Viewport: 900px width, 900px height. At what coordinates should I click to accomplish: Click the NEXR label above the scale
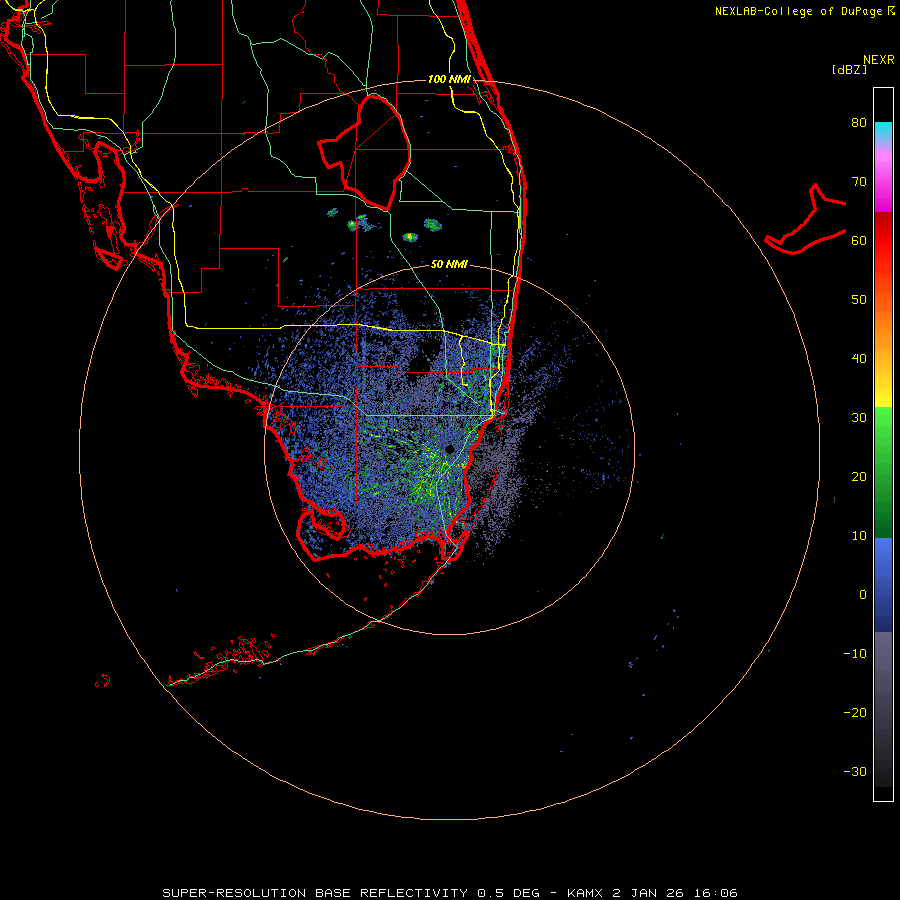click(x=879, y=60)
